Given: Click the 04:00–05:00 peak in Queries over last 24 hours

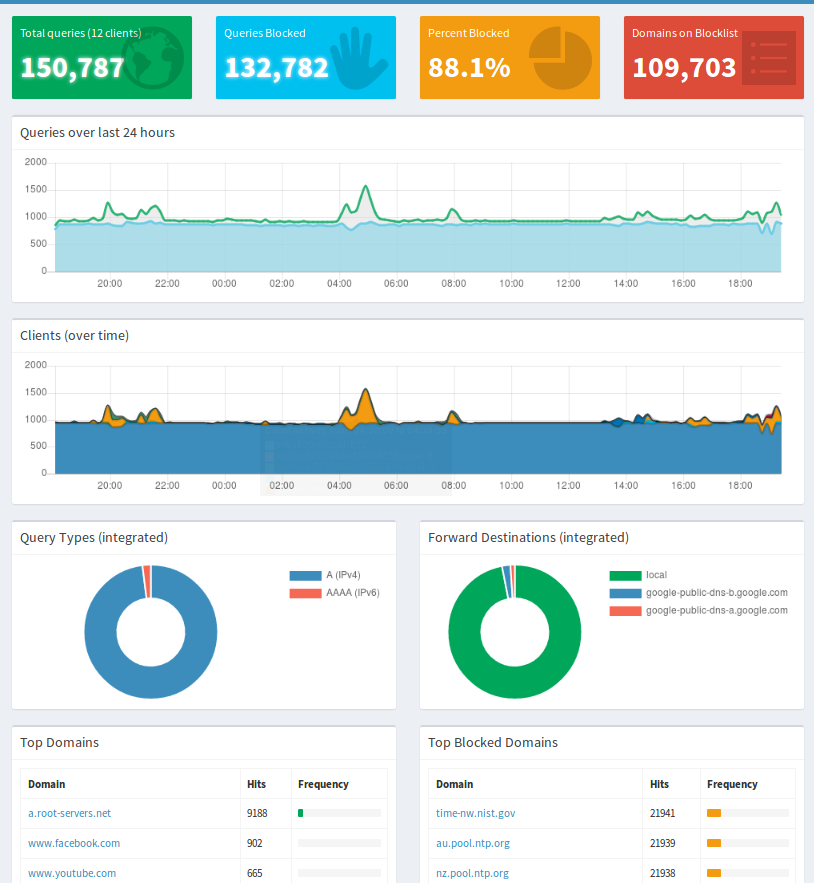Looking at the screenshot, I should coord(366,188).
